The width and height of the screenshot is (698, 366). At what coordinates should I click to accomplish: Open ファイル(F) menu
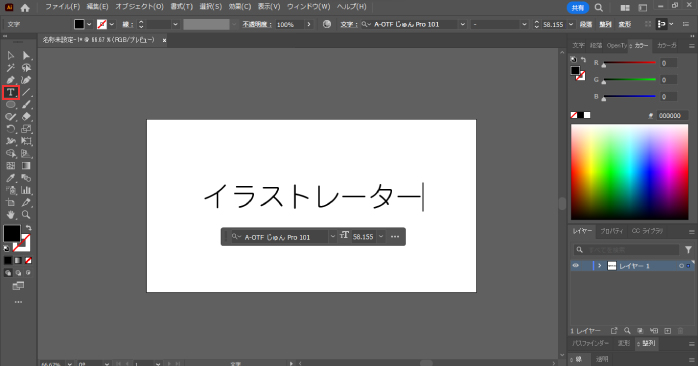[63, 7]
